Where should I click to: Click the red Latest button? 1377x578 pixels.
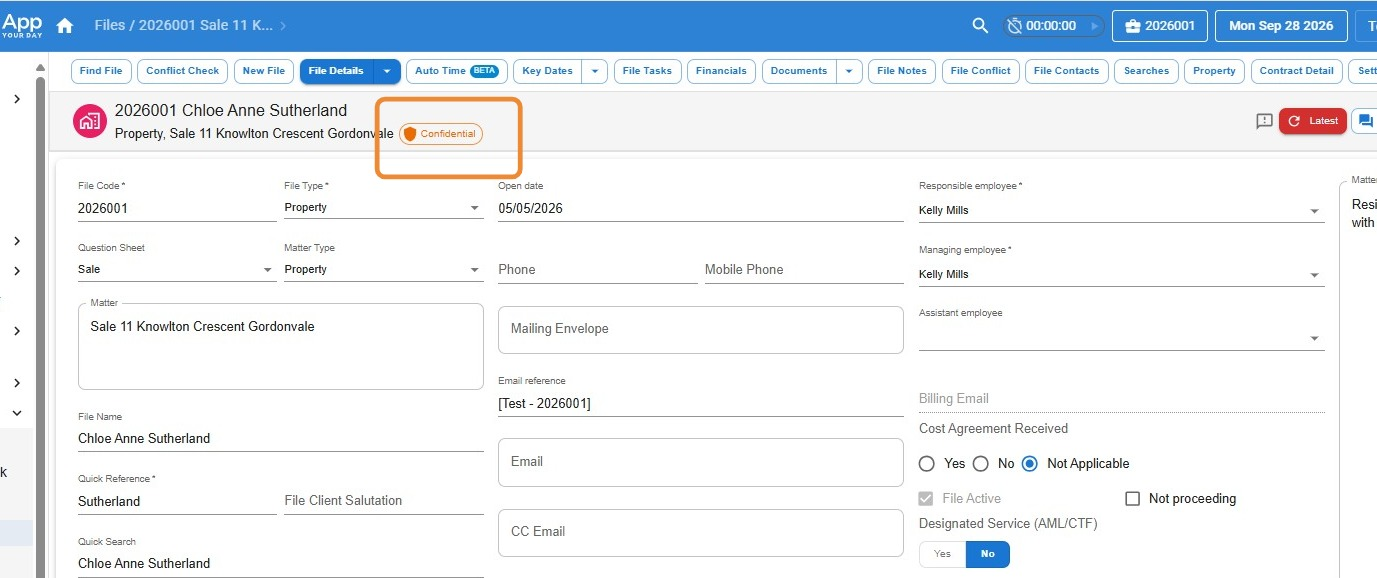1313,121
